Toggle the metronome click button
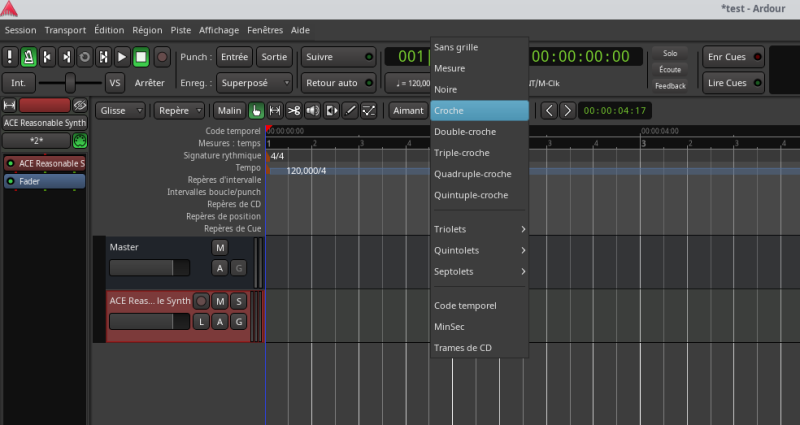The height and width of the screenshot is (425, 800). [29, 57]
